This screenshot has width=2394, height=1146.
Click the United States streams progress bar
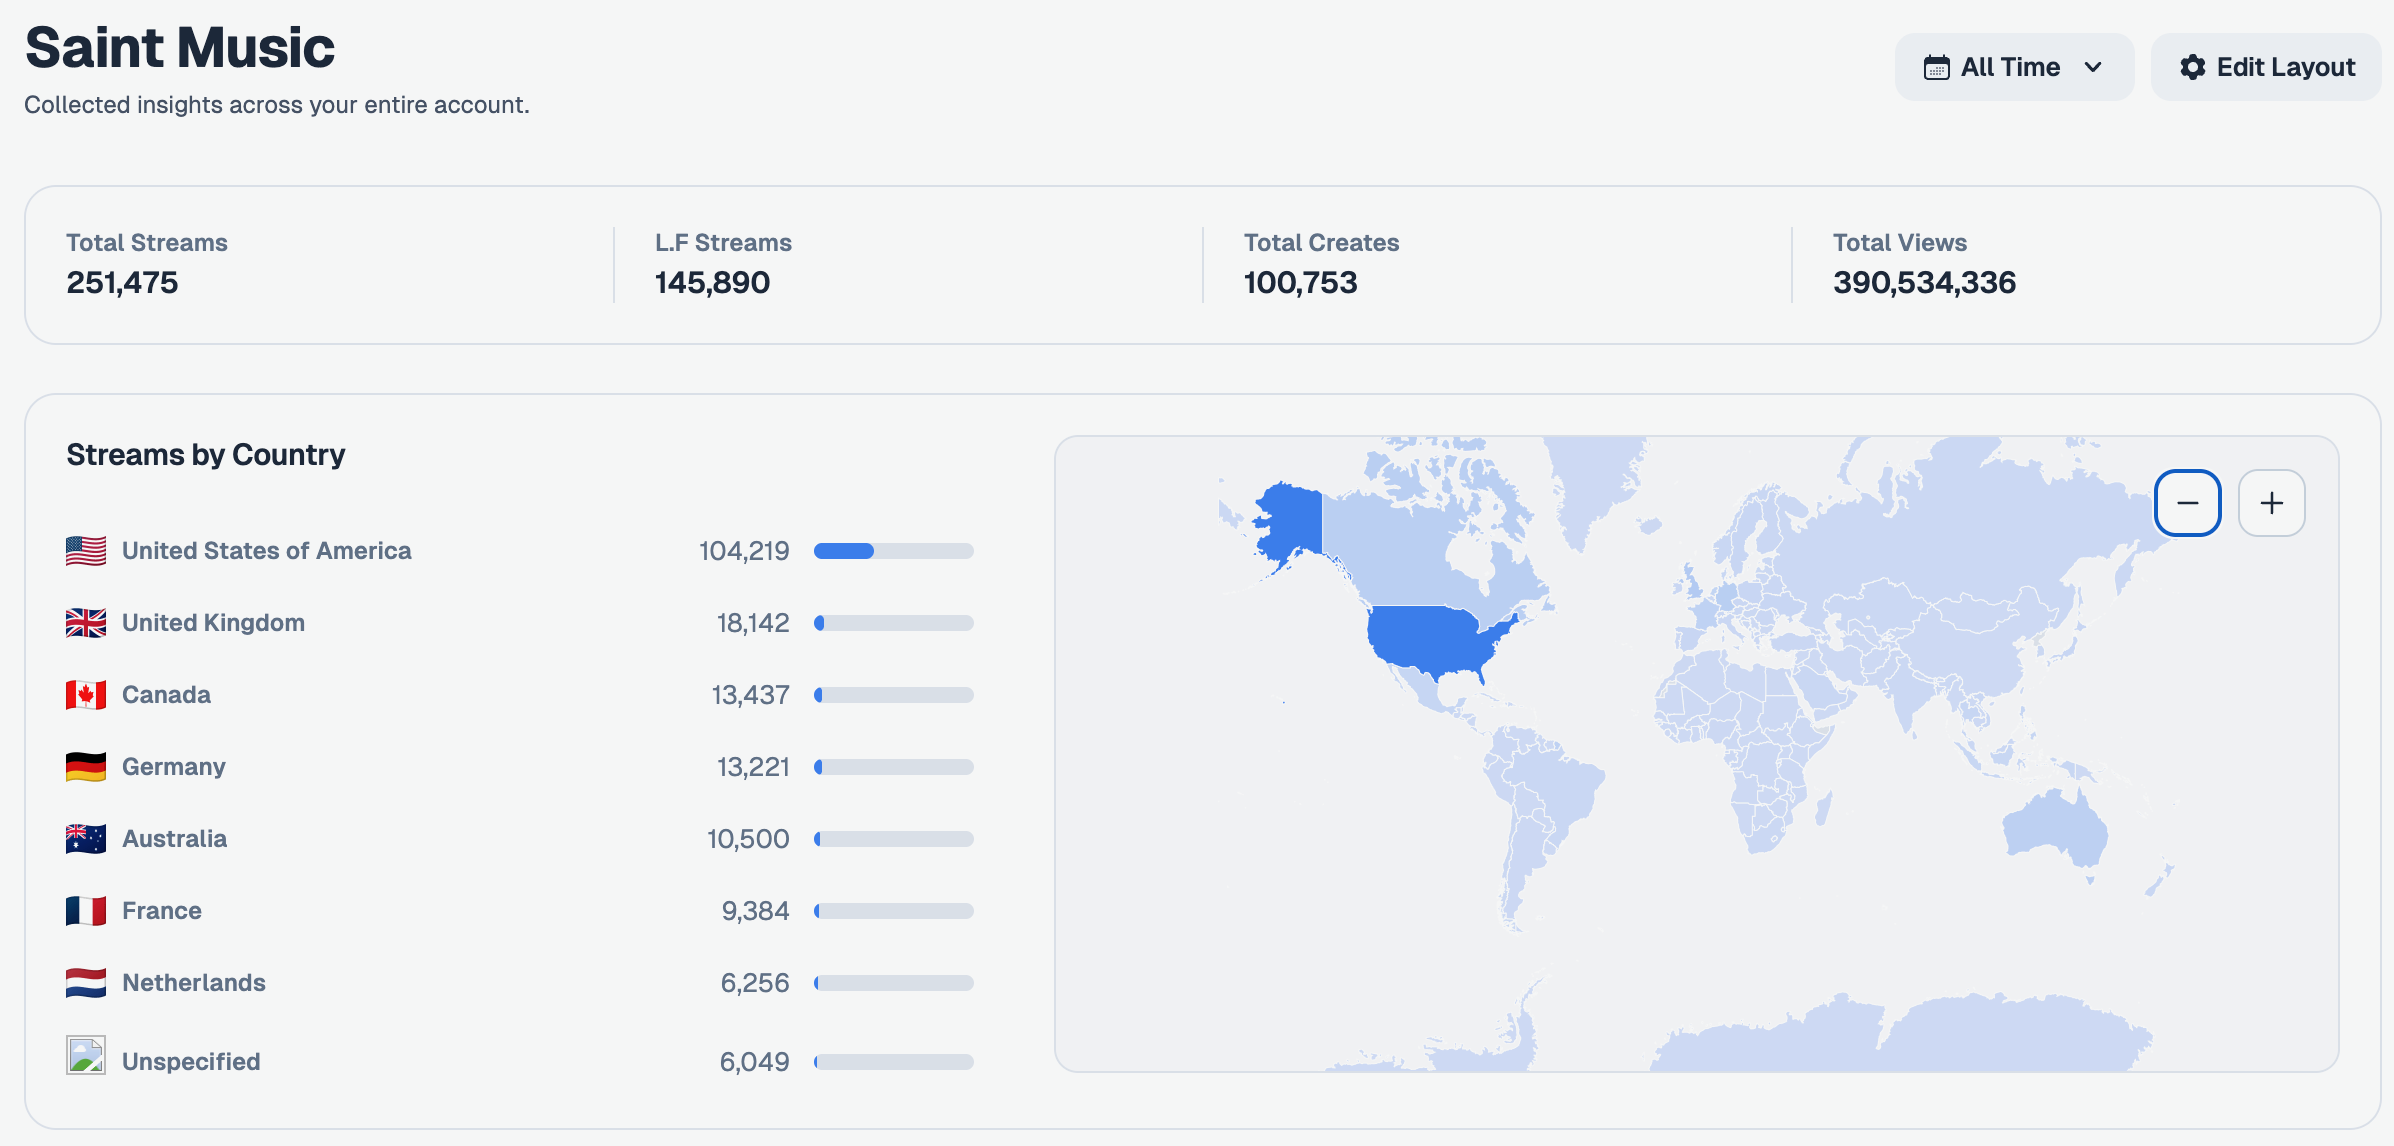tap(893, 550)
